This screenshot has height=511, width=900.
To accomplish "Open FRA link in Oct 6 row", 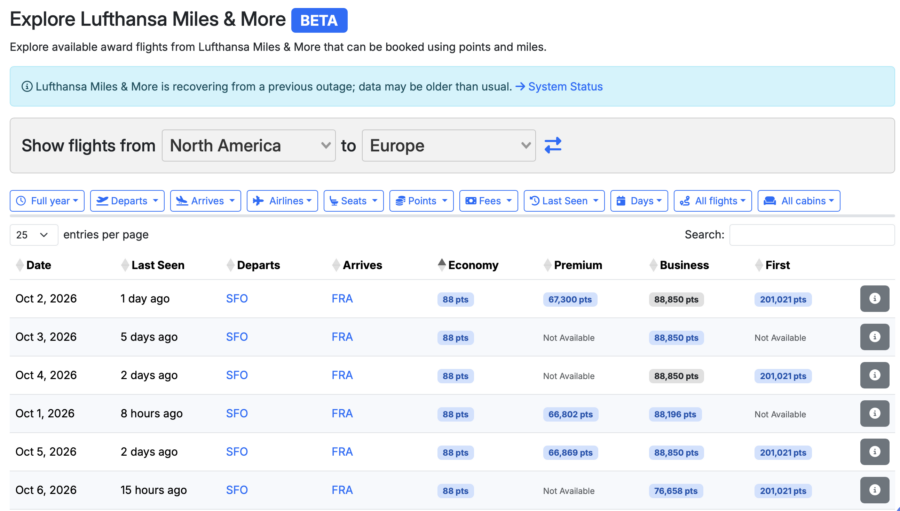I will point(342,490).
